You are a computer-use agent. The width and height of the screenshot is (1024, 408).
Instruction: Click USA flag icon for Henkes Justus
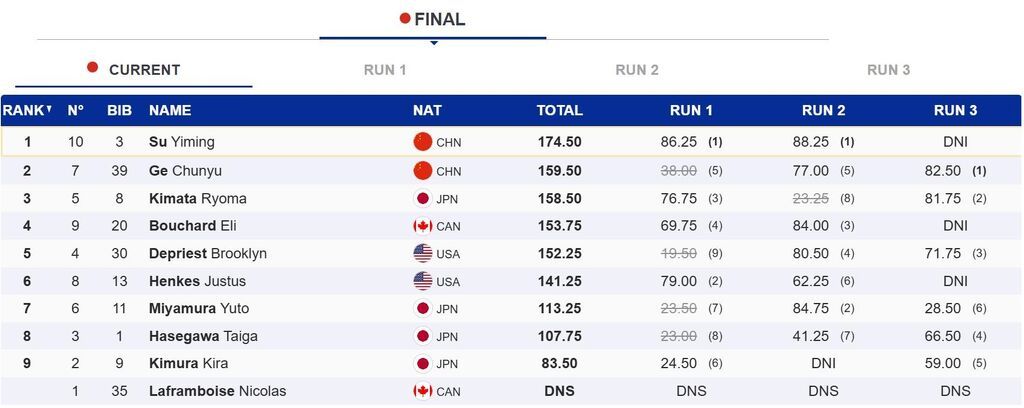coord(423,282)
